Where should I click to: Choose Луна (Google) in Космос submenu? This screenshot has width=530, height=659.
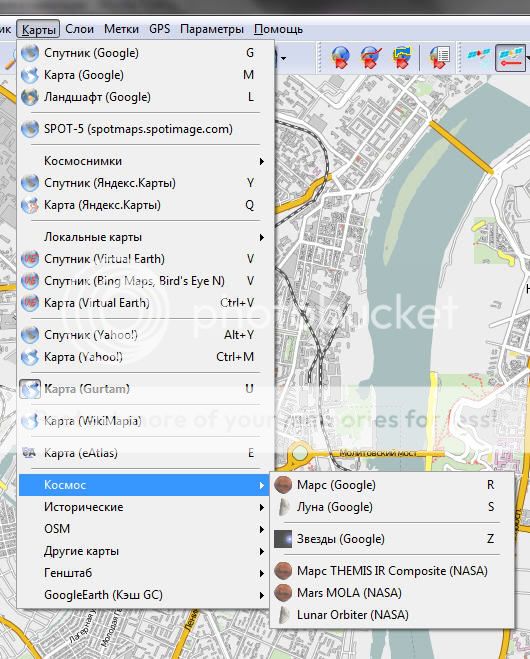click(x=392, y=507)
